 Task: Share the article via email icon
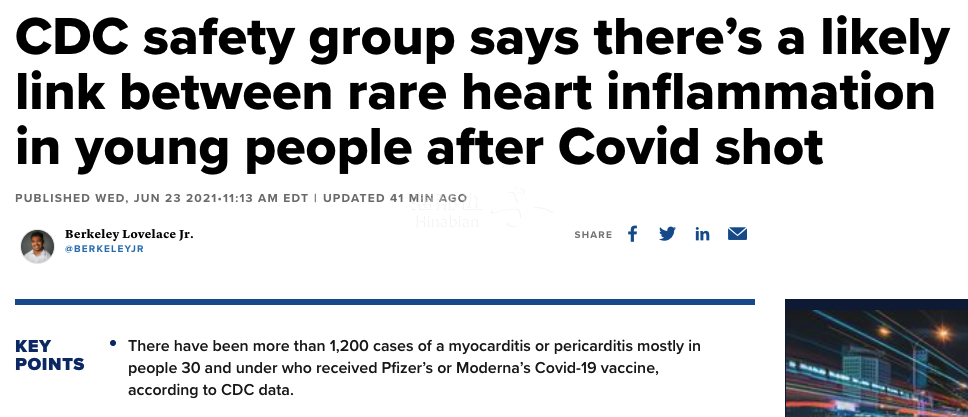coord(738,234)
